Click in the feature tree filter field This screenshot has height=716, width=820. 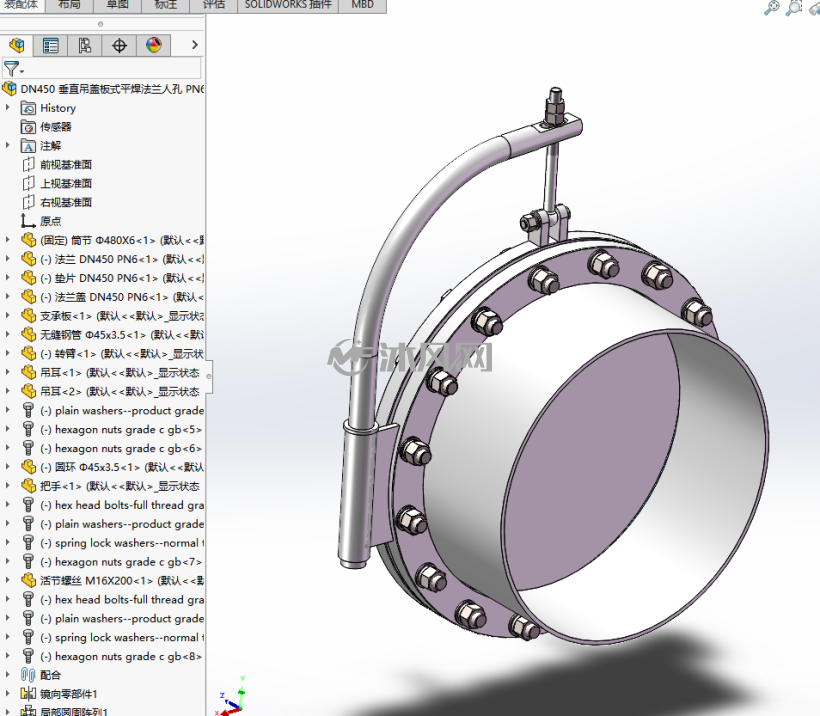[110, 68]
